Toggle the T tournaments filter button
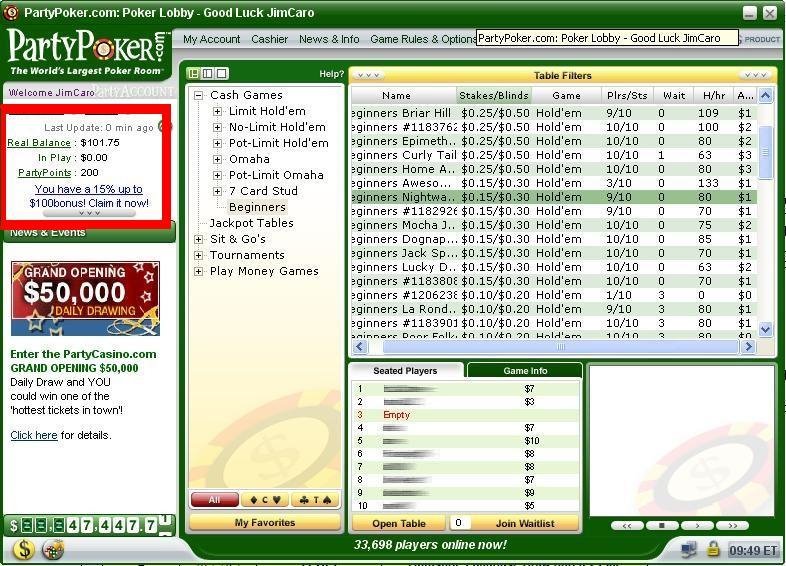786x566 pixels. tap(315, 499)
